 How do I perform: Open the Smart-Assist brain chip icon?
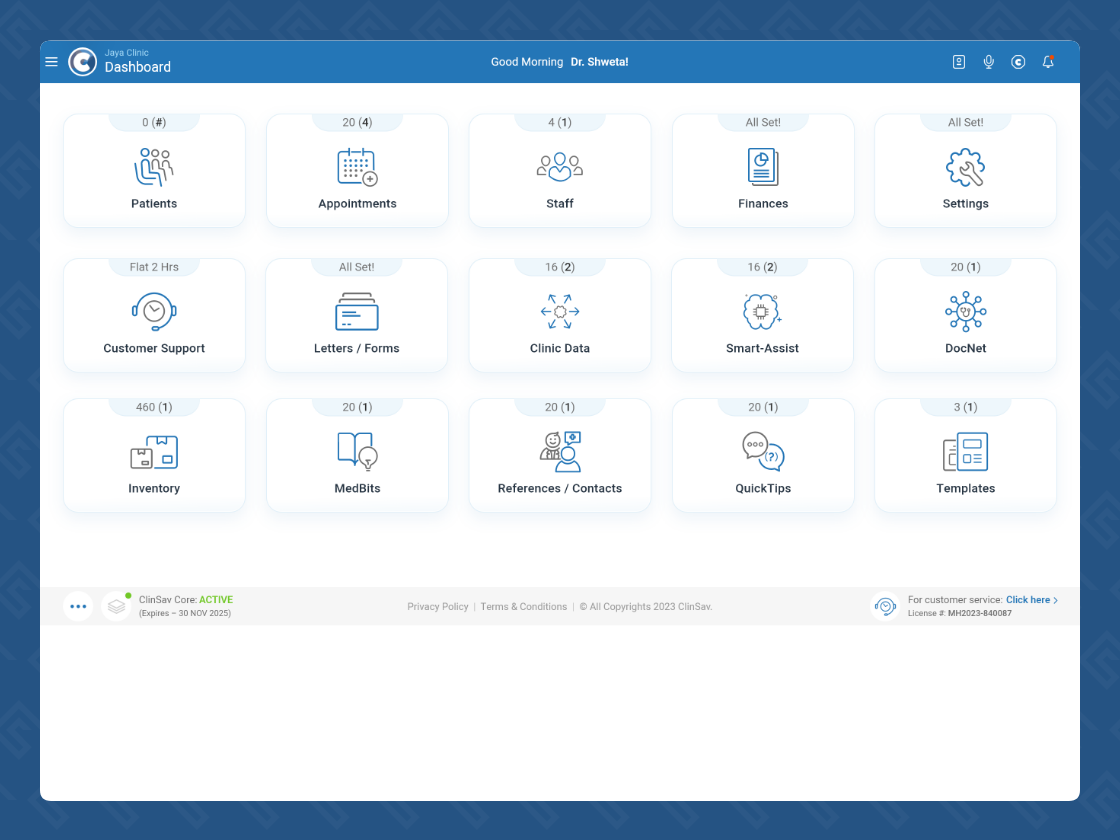(x=762, y=311)
